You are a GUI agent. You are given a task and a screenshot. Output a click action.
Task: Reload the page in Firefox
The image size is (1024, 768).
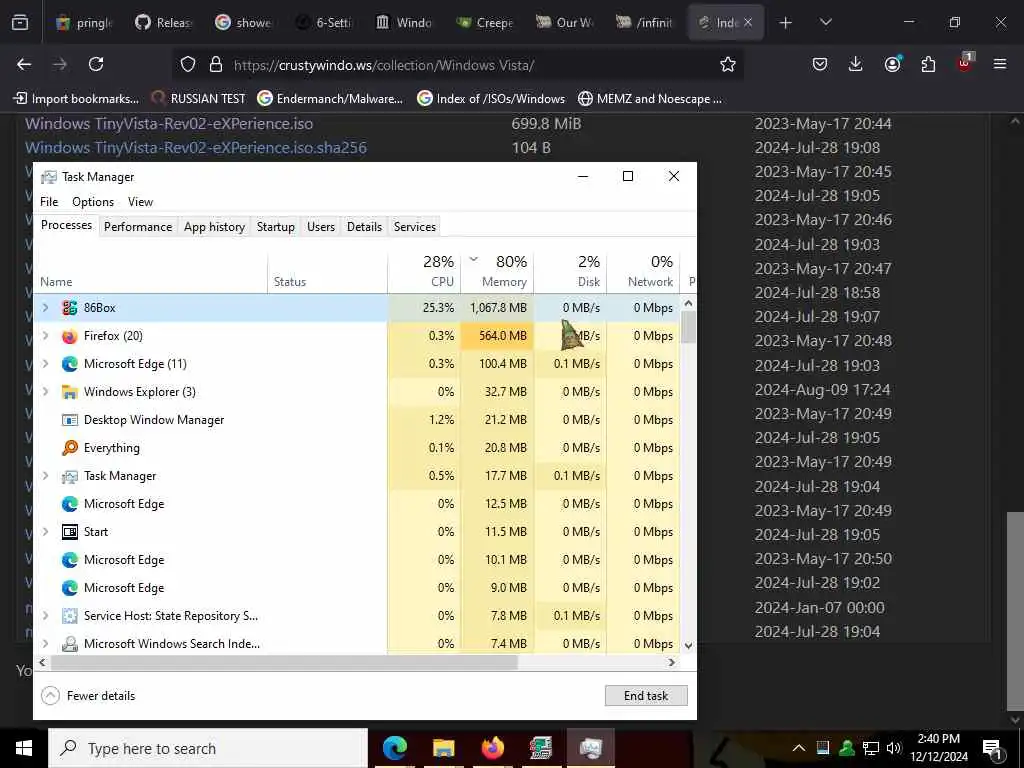point(96,64)
